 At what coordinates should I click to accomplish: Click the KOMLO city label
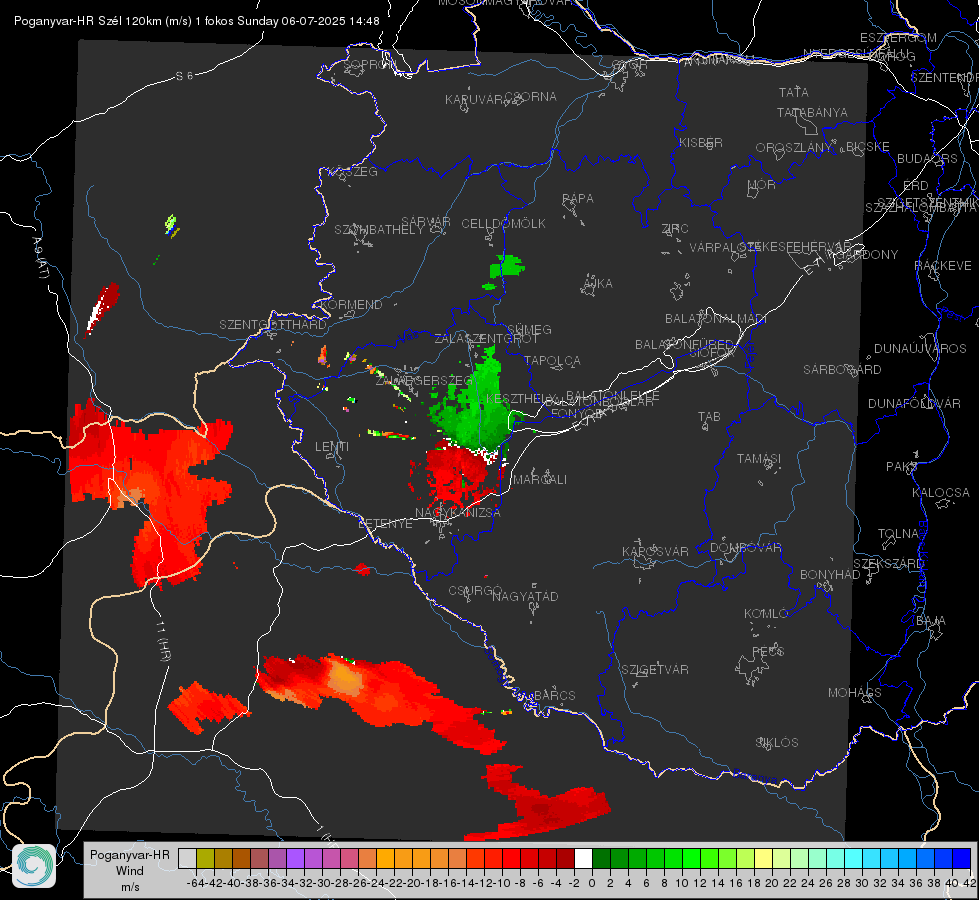point(766,614)
